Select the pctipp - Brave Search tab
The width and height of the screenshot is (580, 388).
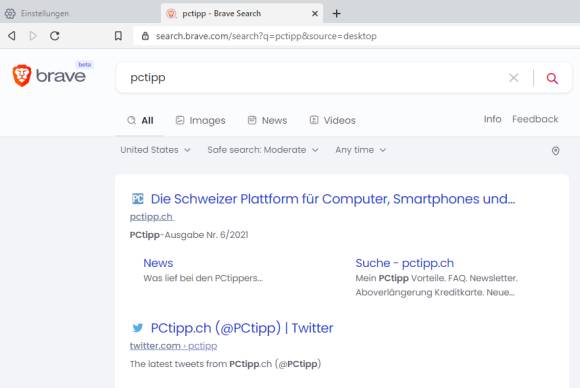[x=242, y=13]
